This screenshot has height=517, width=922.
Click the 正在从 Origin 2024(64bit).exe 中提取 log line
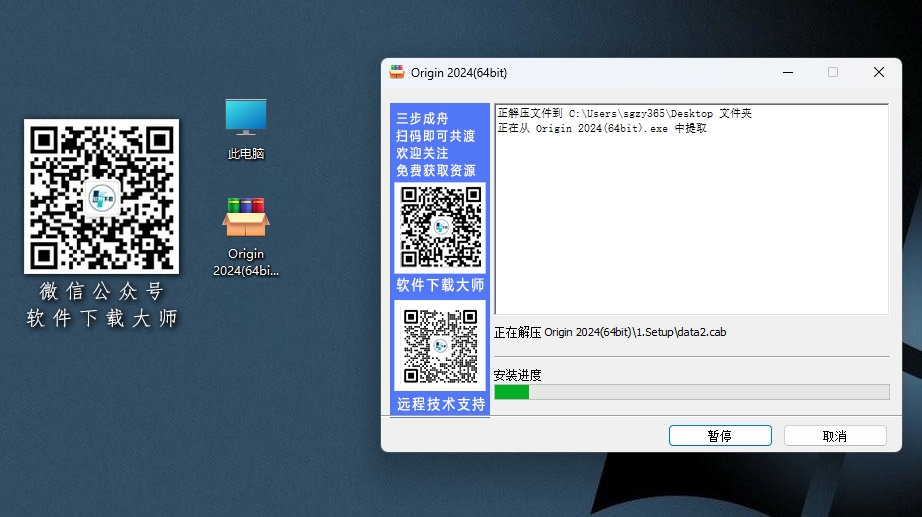(x=601, y=128)
